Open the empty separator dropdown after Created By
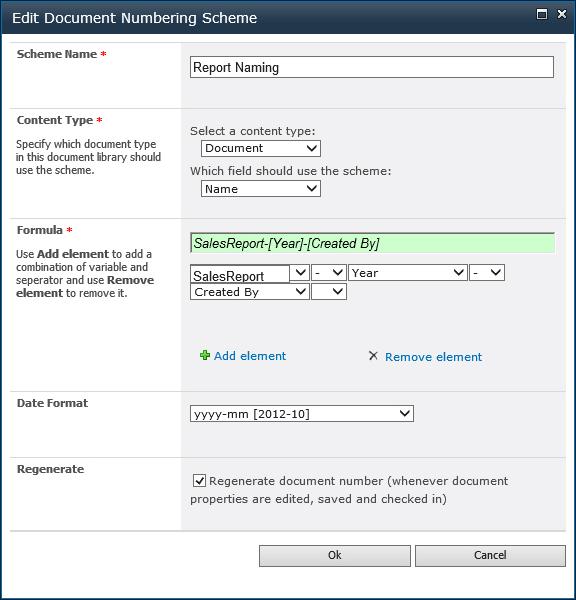This screenshot has height=600, width=576. click(x=329, y=292)
